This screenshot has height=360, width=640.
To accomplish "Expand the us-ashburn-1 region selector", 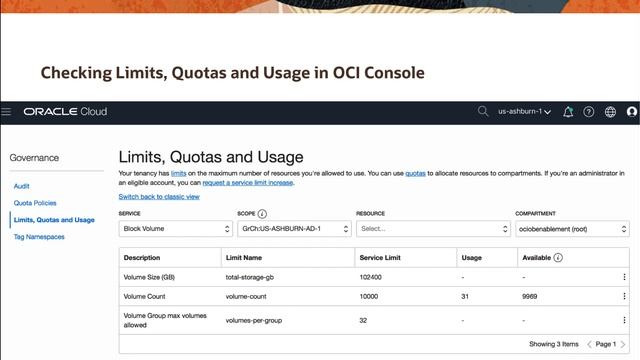I will [524, 111].
